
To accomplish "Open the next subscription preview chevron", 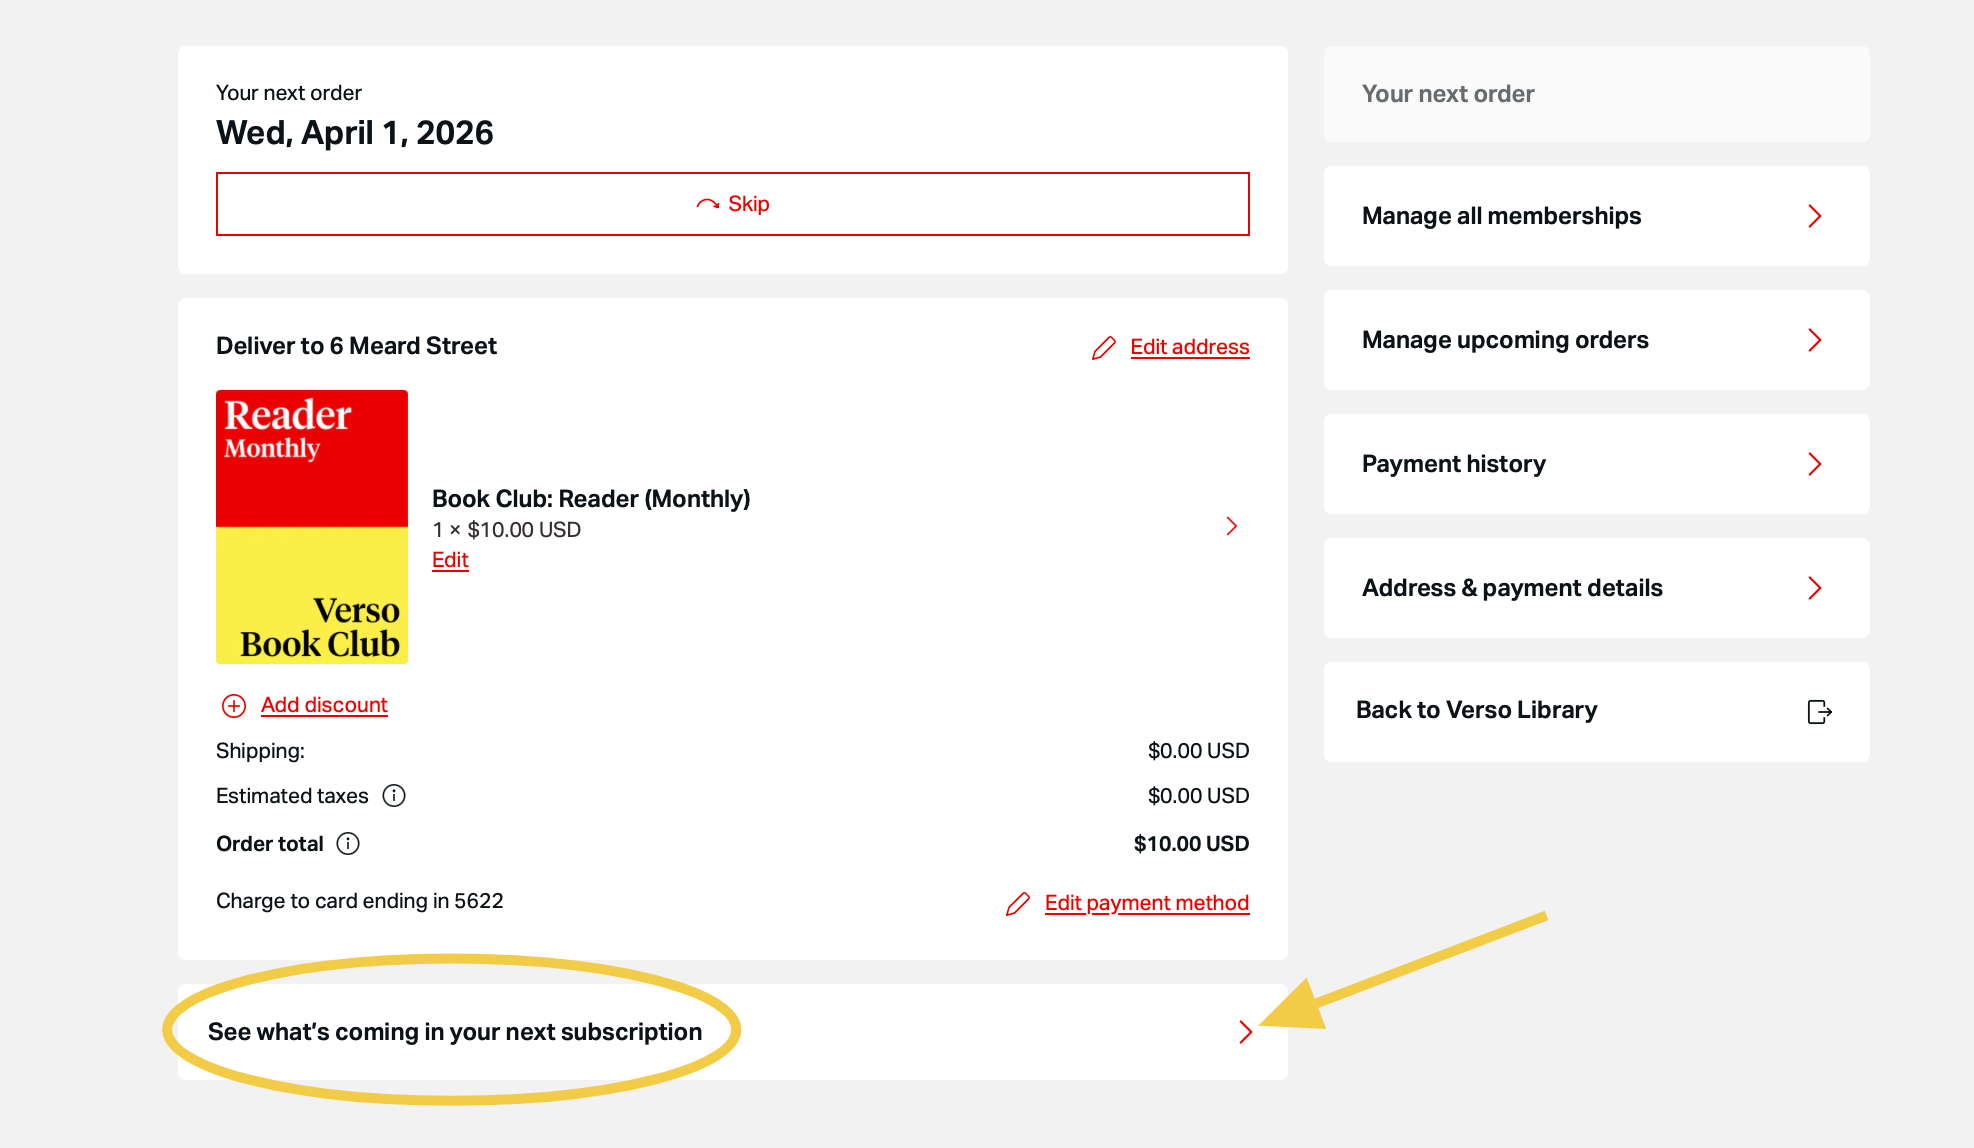I will (1245, 1032).
